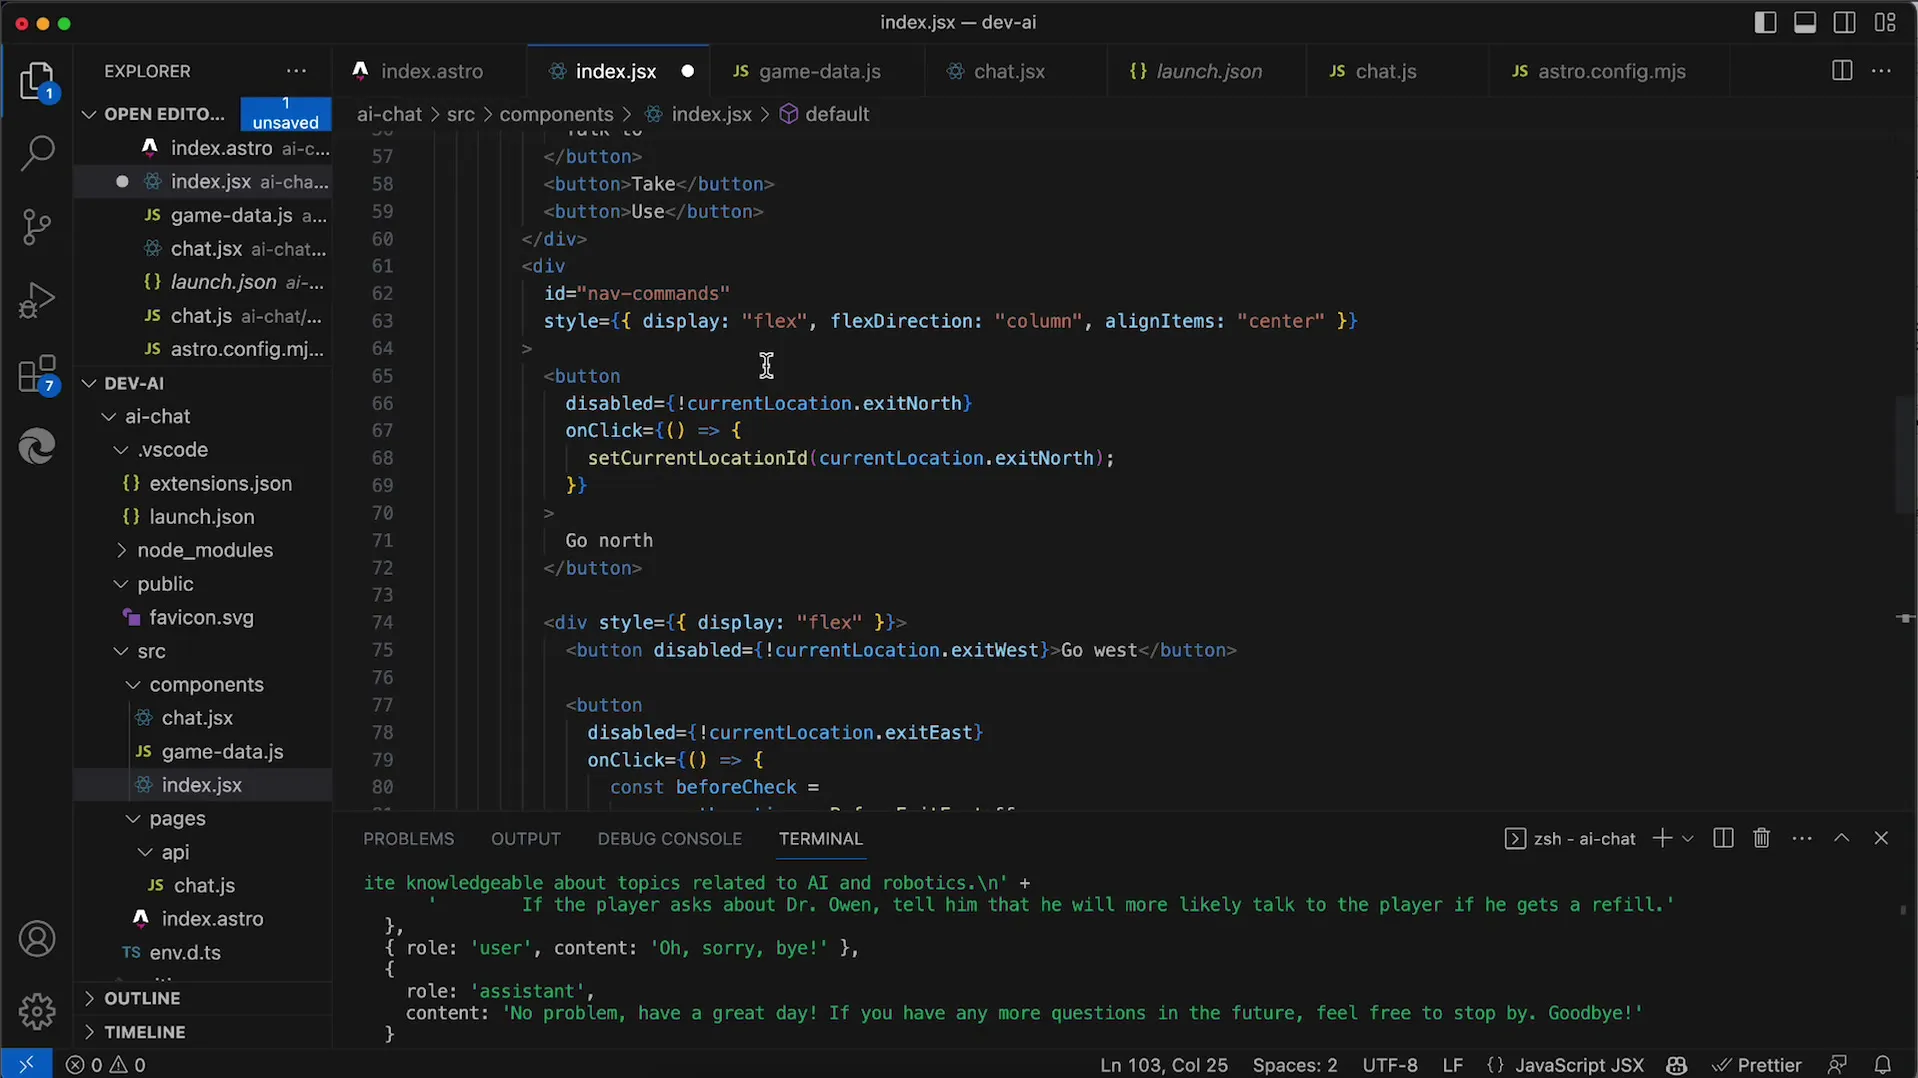Change end of line sequence LF
Screen dimensions: 1918x1078
click(x=1453, y=1065)
